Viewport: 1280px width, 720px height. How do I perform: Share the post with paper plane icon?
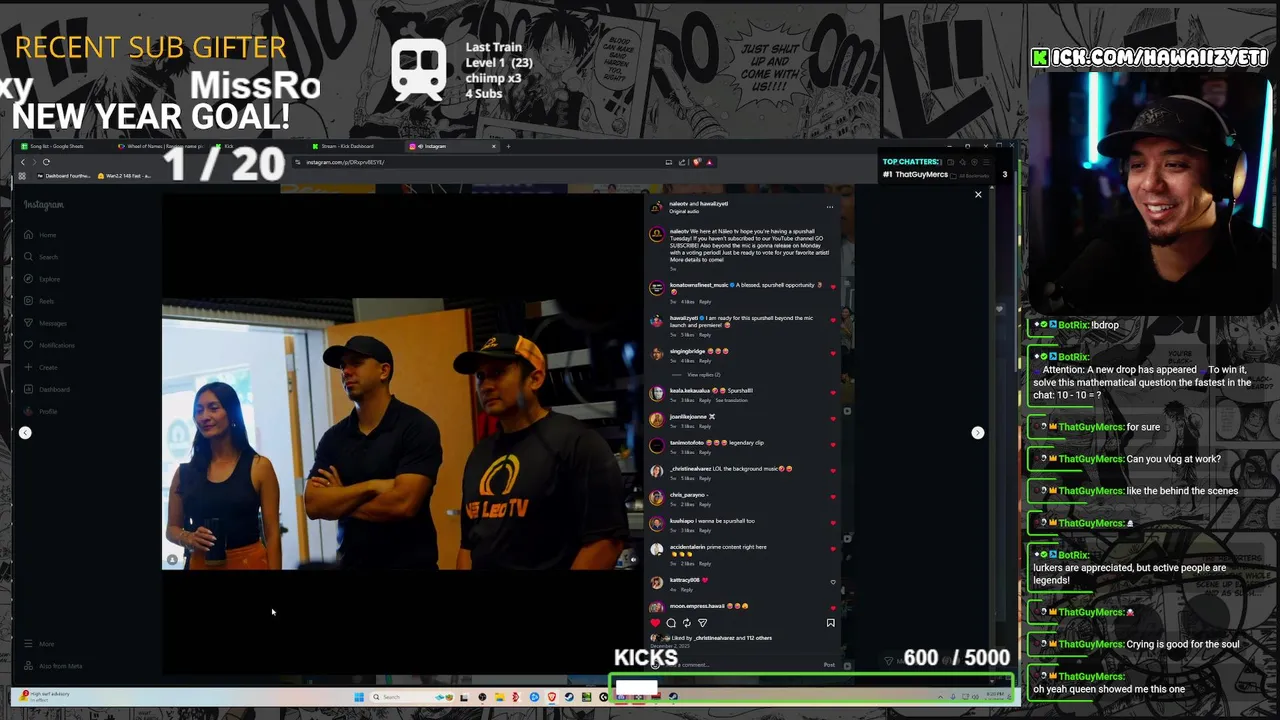click(x=702, y=623)
